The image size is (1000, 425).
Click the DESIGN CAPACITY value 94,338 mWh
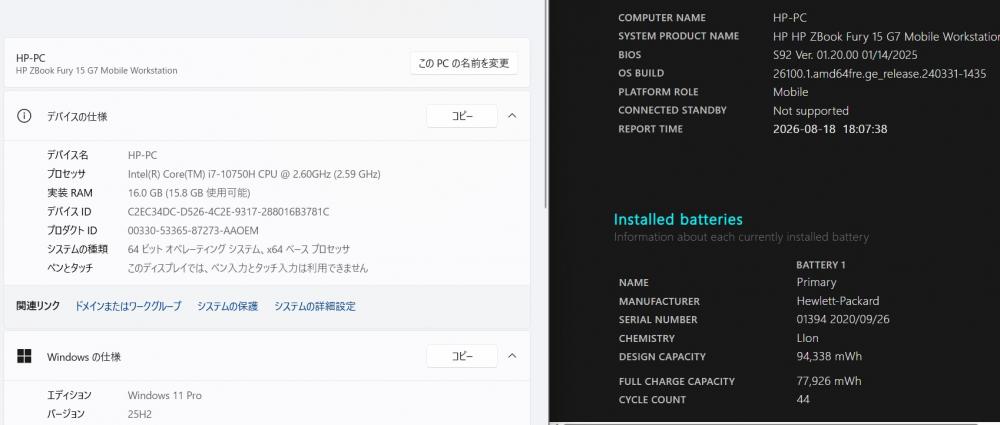[x=829, y=356]
